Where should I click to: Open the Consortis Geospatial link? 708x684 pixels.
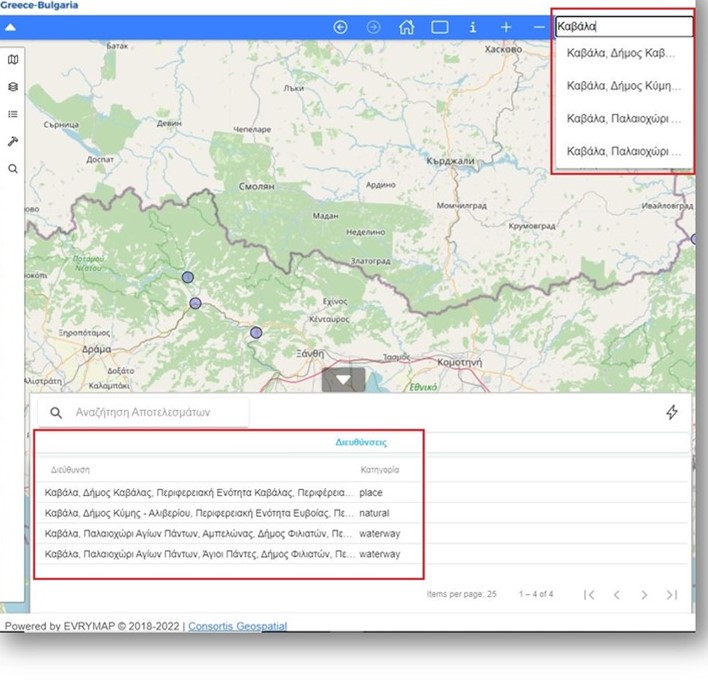pyautogui.click(x=238, y=626)
